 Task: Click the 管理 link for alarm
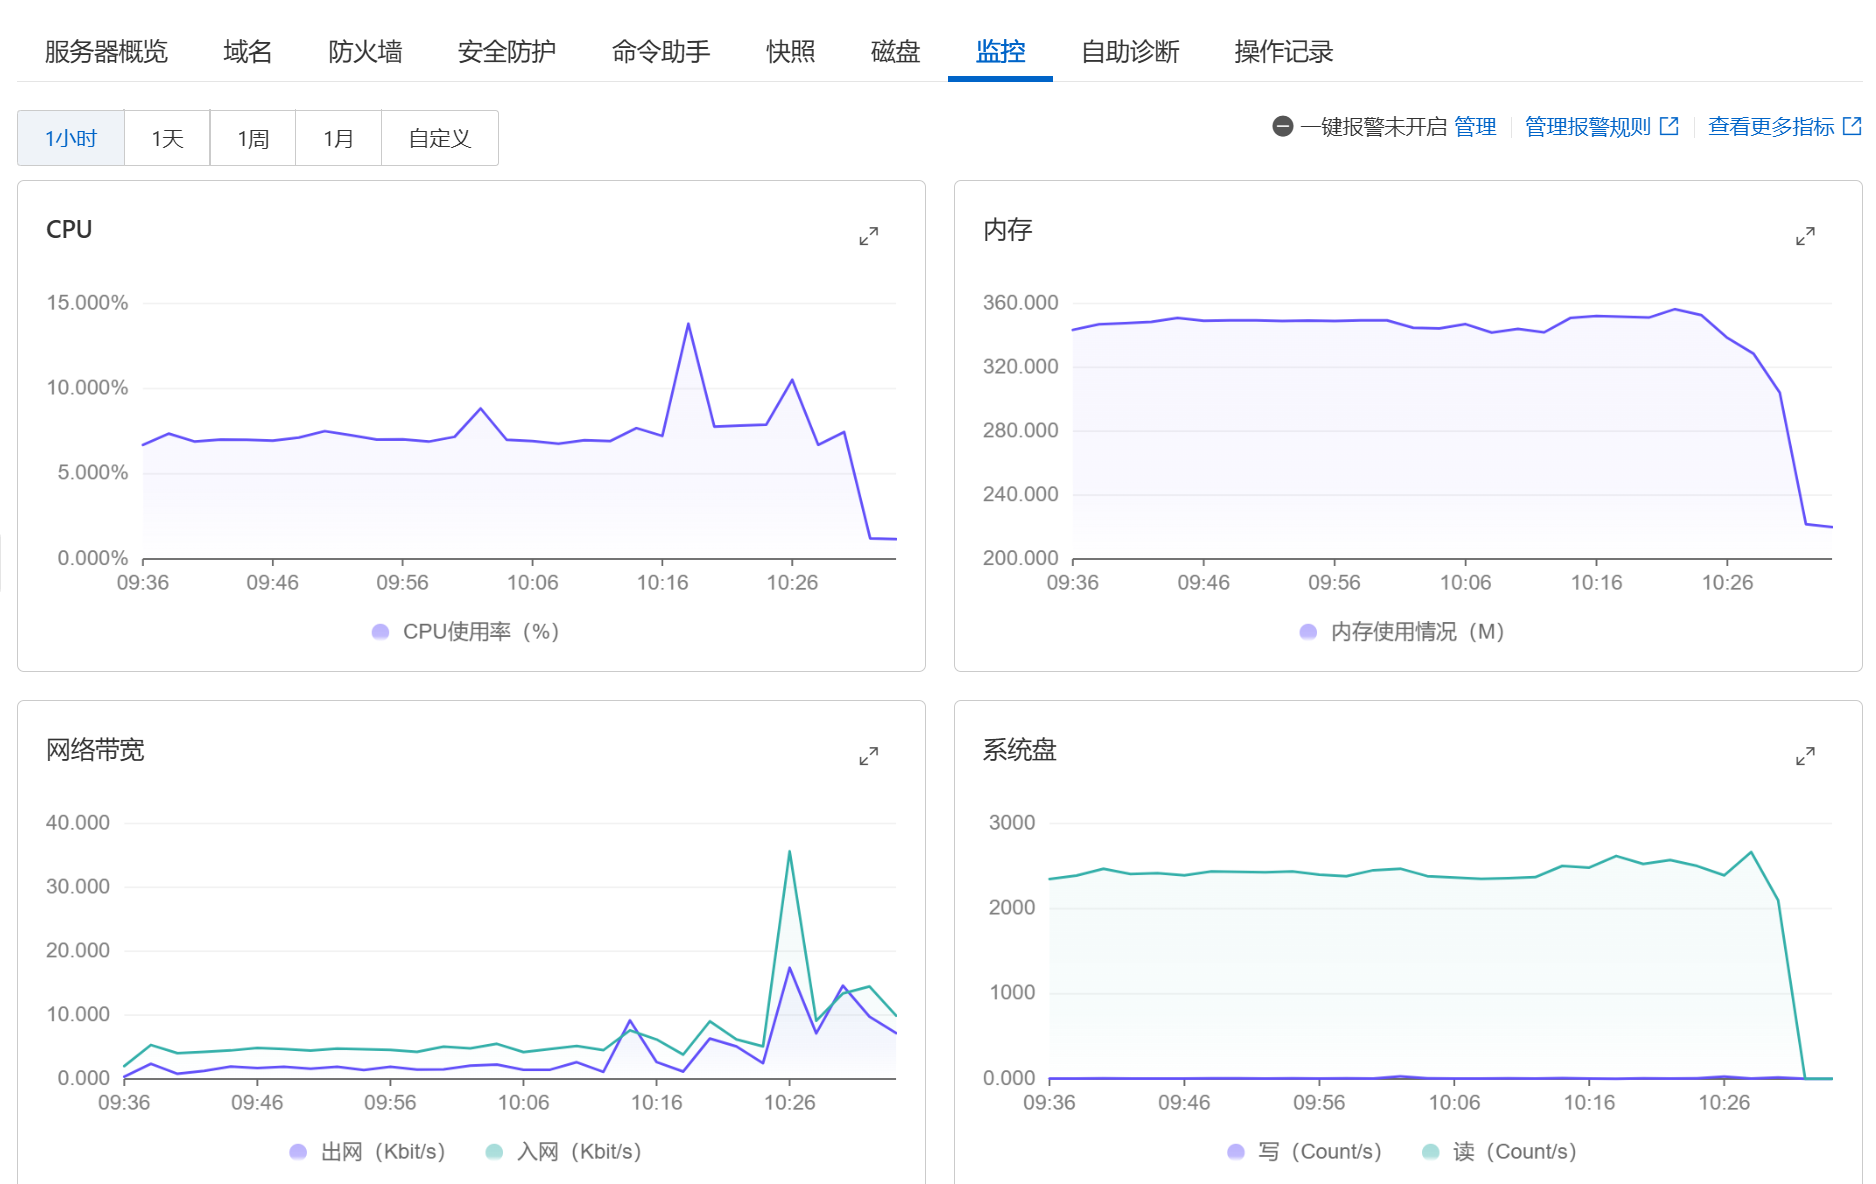[x=1475, y=126]
